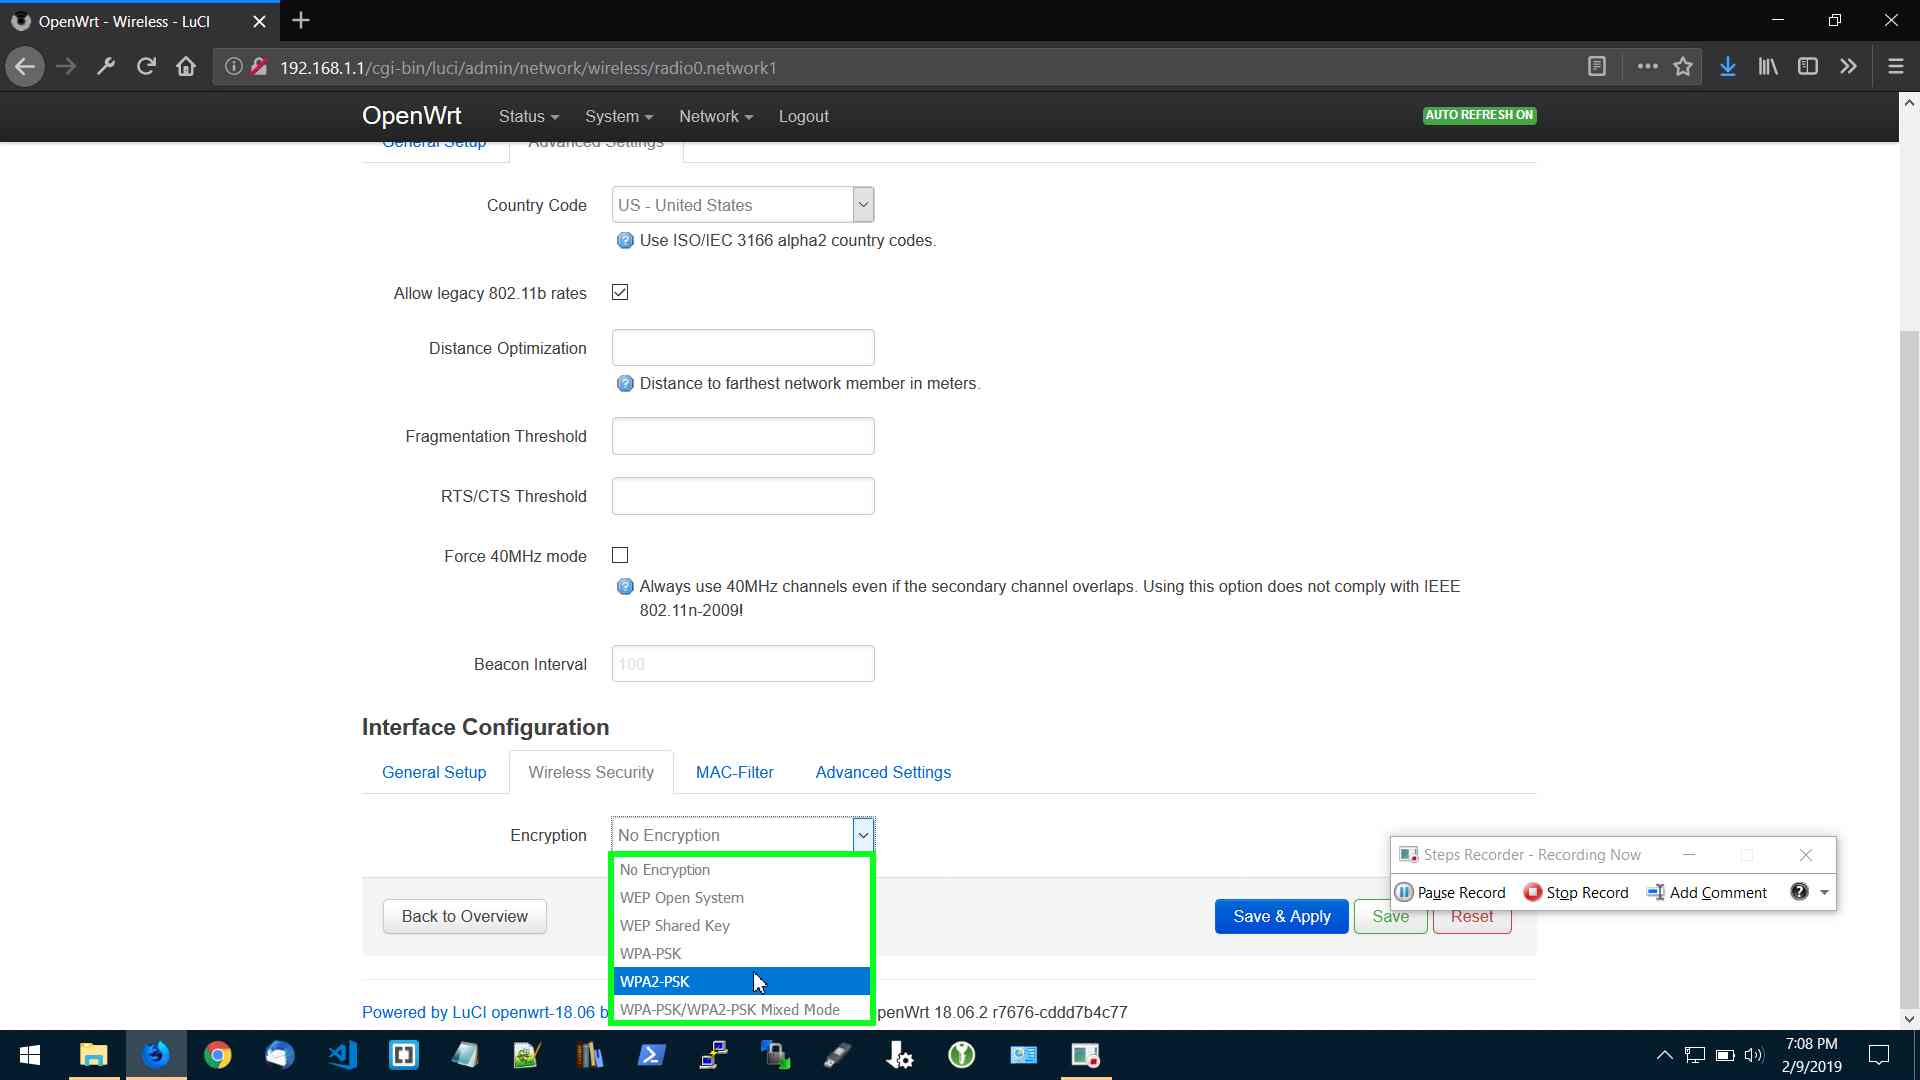The height and width of the screenshot is (1080, 1920).
Task: Bookmark this page with the star icon
Action: pos(1683,67)
